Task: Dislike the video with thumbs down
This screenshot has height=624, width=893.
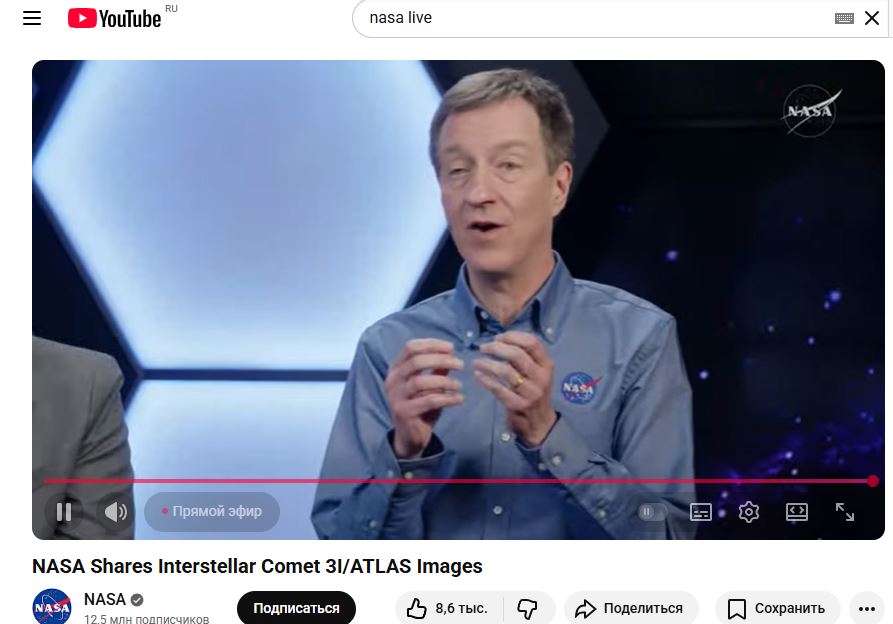Action: [528, 609]
